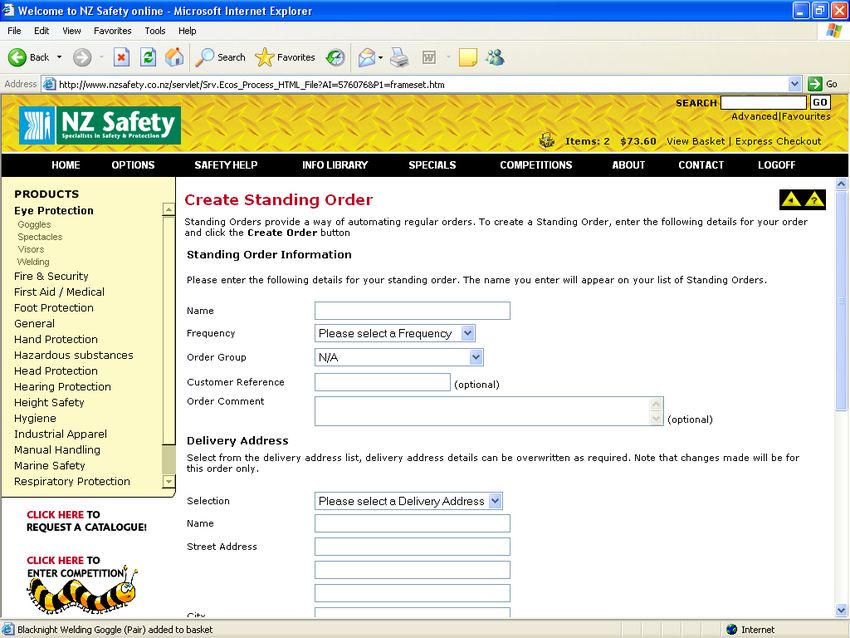Screen dimensions: 850x638
Task: Click the Express Checkout link
Action: point(778,141)
